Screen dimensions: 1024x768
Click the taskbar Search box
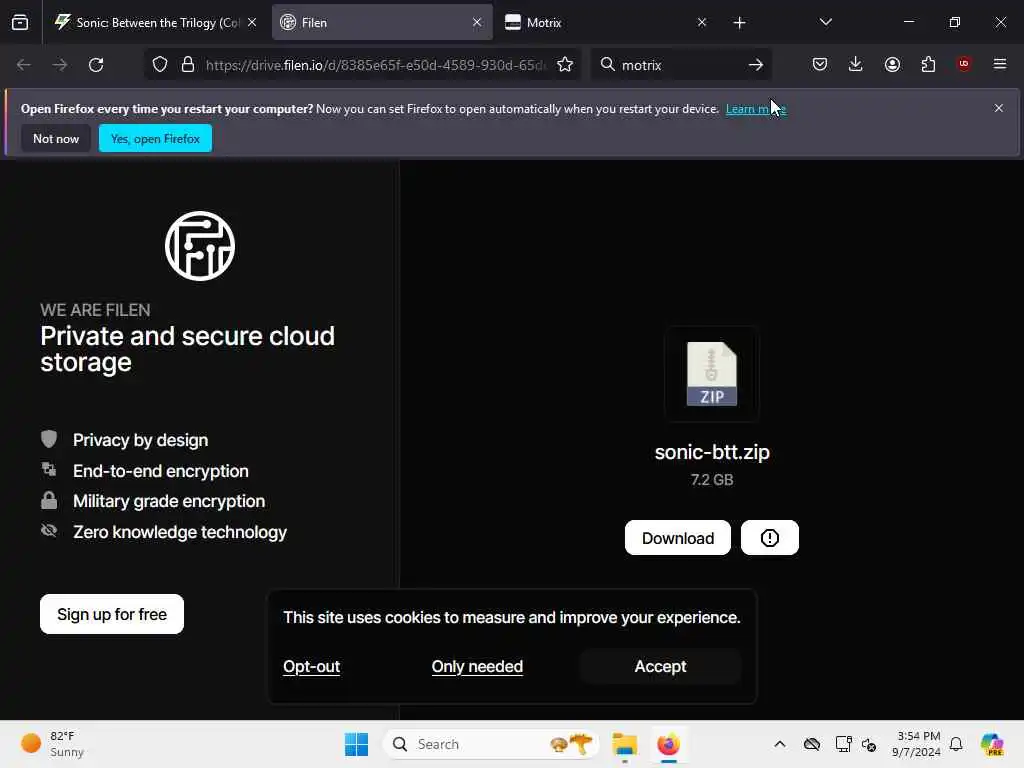click(491, 744)
